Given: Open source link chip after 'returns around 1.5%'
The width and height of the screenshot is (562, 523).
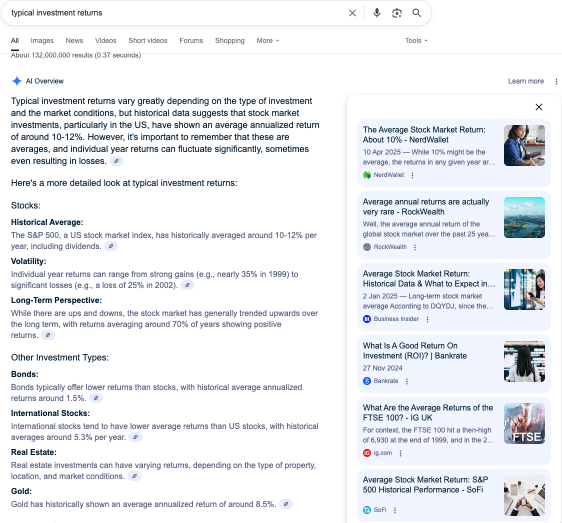Looking at the screenshot, I should click(x=96, y=398).
